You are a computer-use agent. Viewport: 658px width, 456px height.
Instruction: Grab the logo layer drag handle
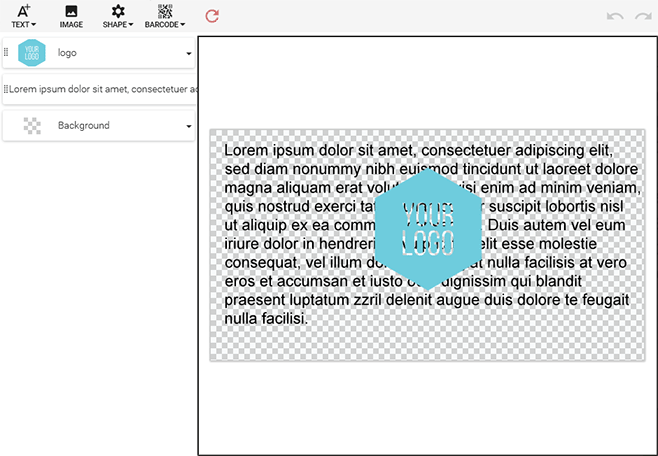(6, 53)
